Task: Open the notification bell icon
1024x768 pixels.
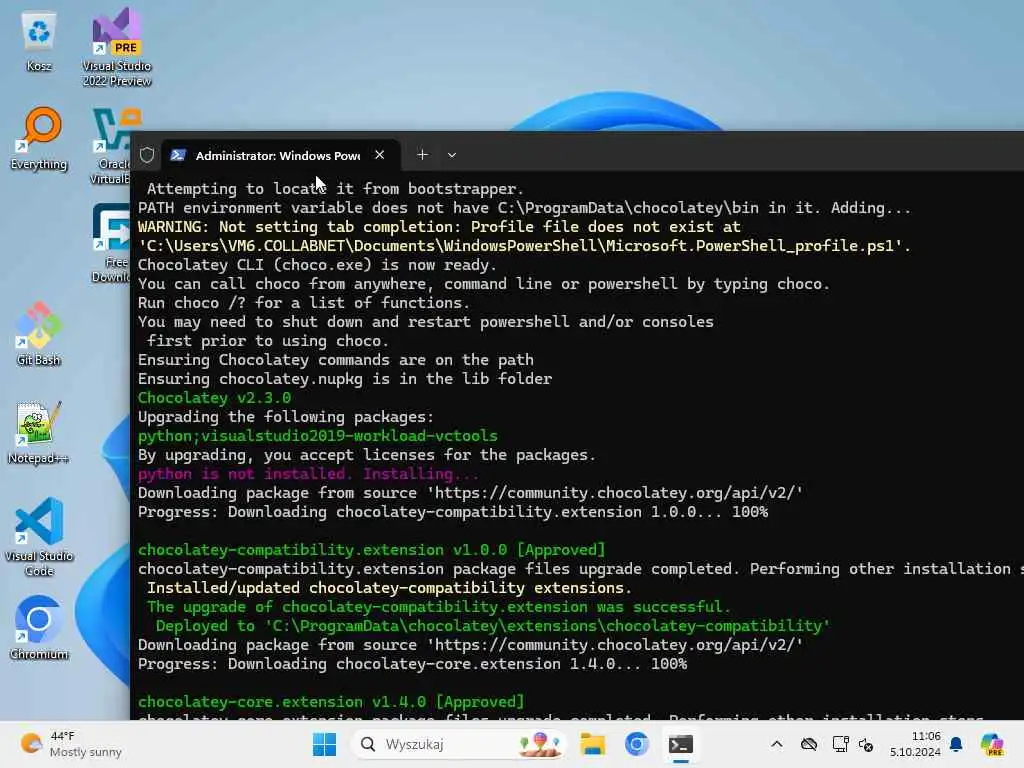Action: point(957,744)
